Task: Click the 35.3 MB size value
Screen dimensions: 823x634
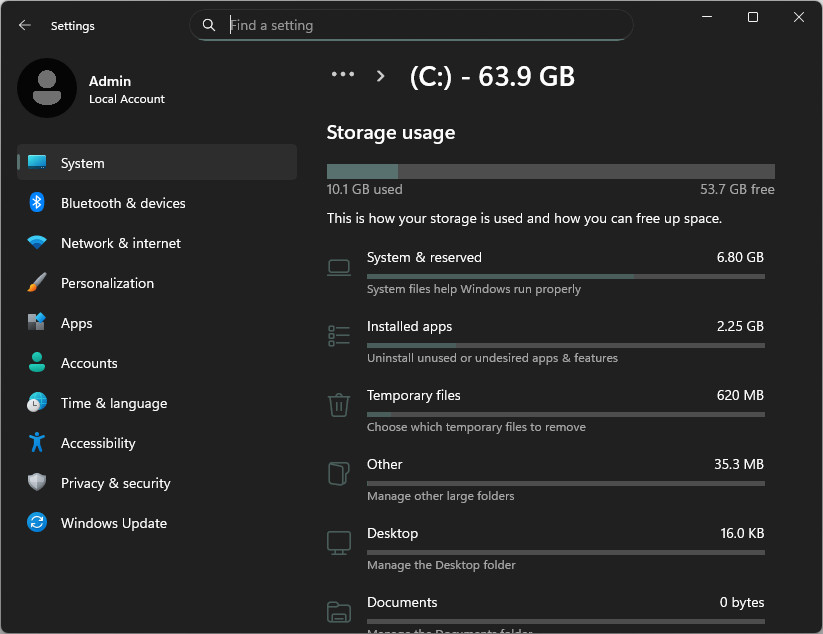Action: tap(739, 464)
